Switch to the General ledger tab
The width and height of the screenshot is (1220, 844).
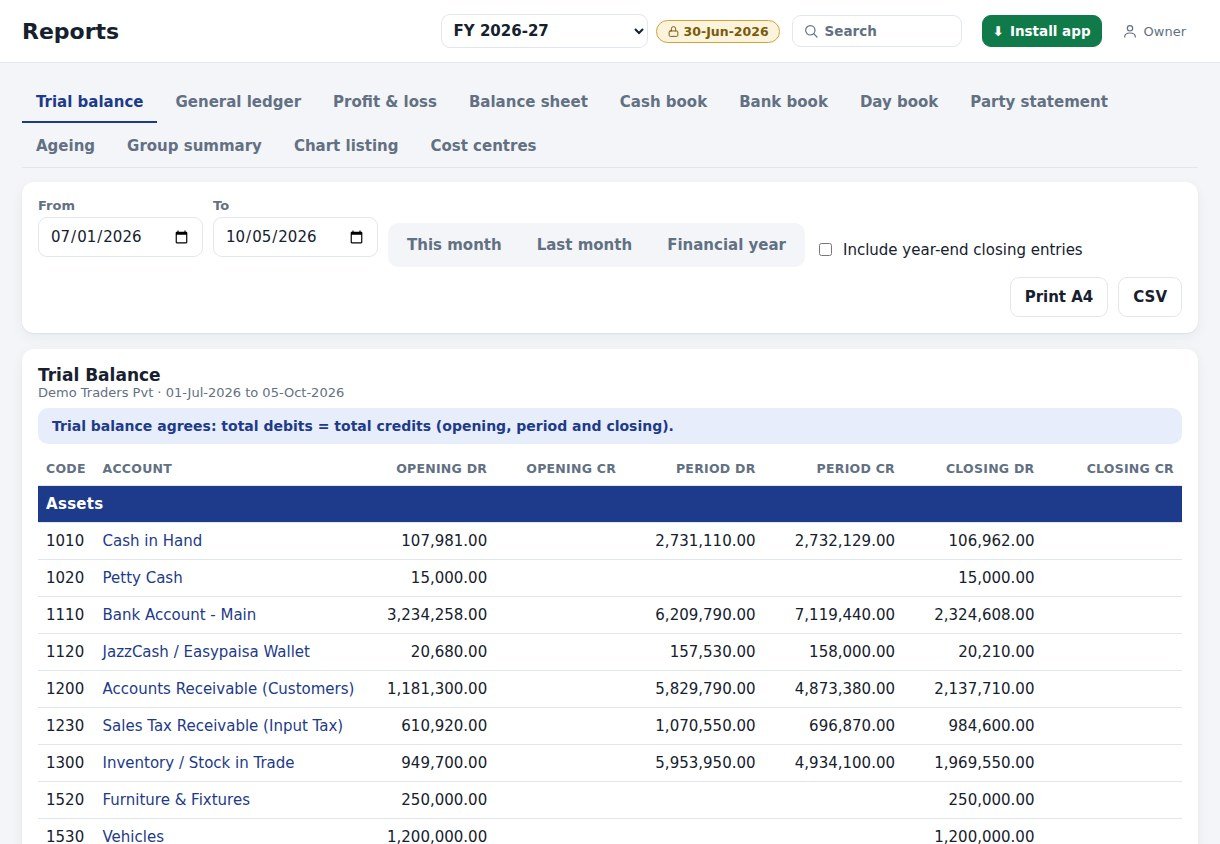[x=238, y=101]
